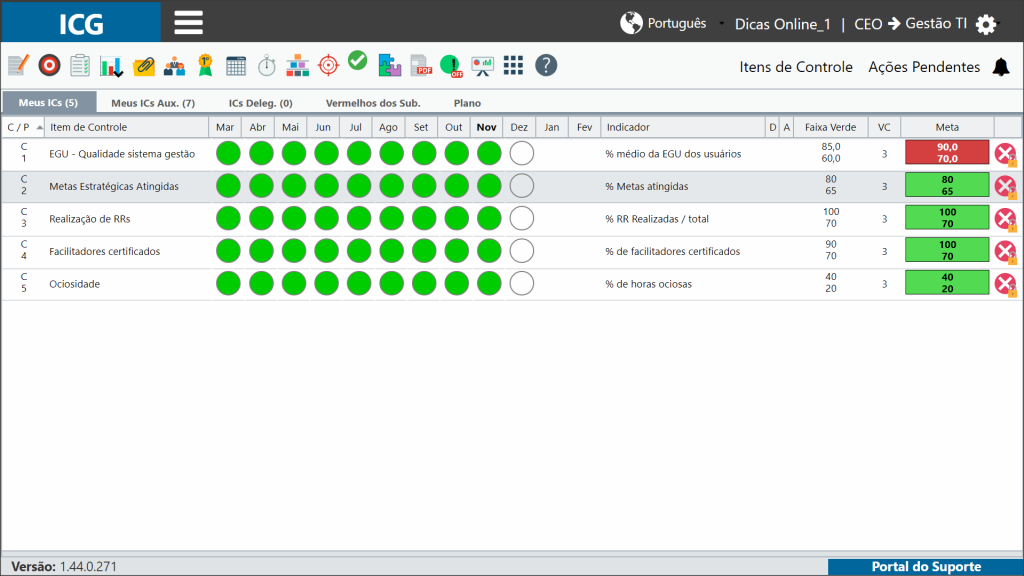The height and width of the screenshot is (576, 1024).
Task: Click the Faixa Verde column header
Action: (x=830, y=127)
